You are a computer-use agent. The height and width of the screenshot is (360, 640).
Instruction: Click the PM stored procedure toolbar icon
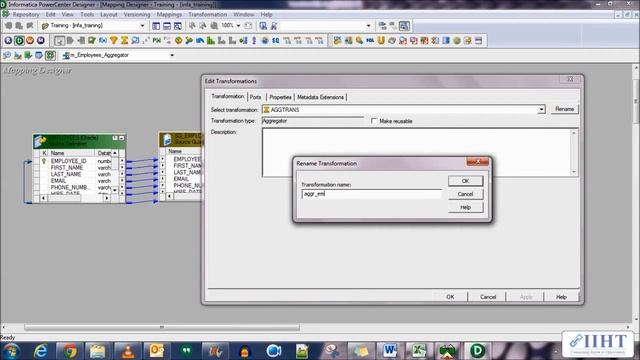click(x=157, y=40)
